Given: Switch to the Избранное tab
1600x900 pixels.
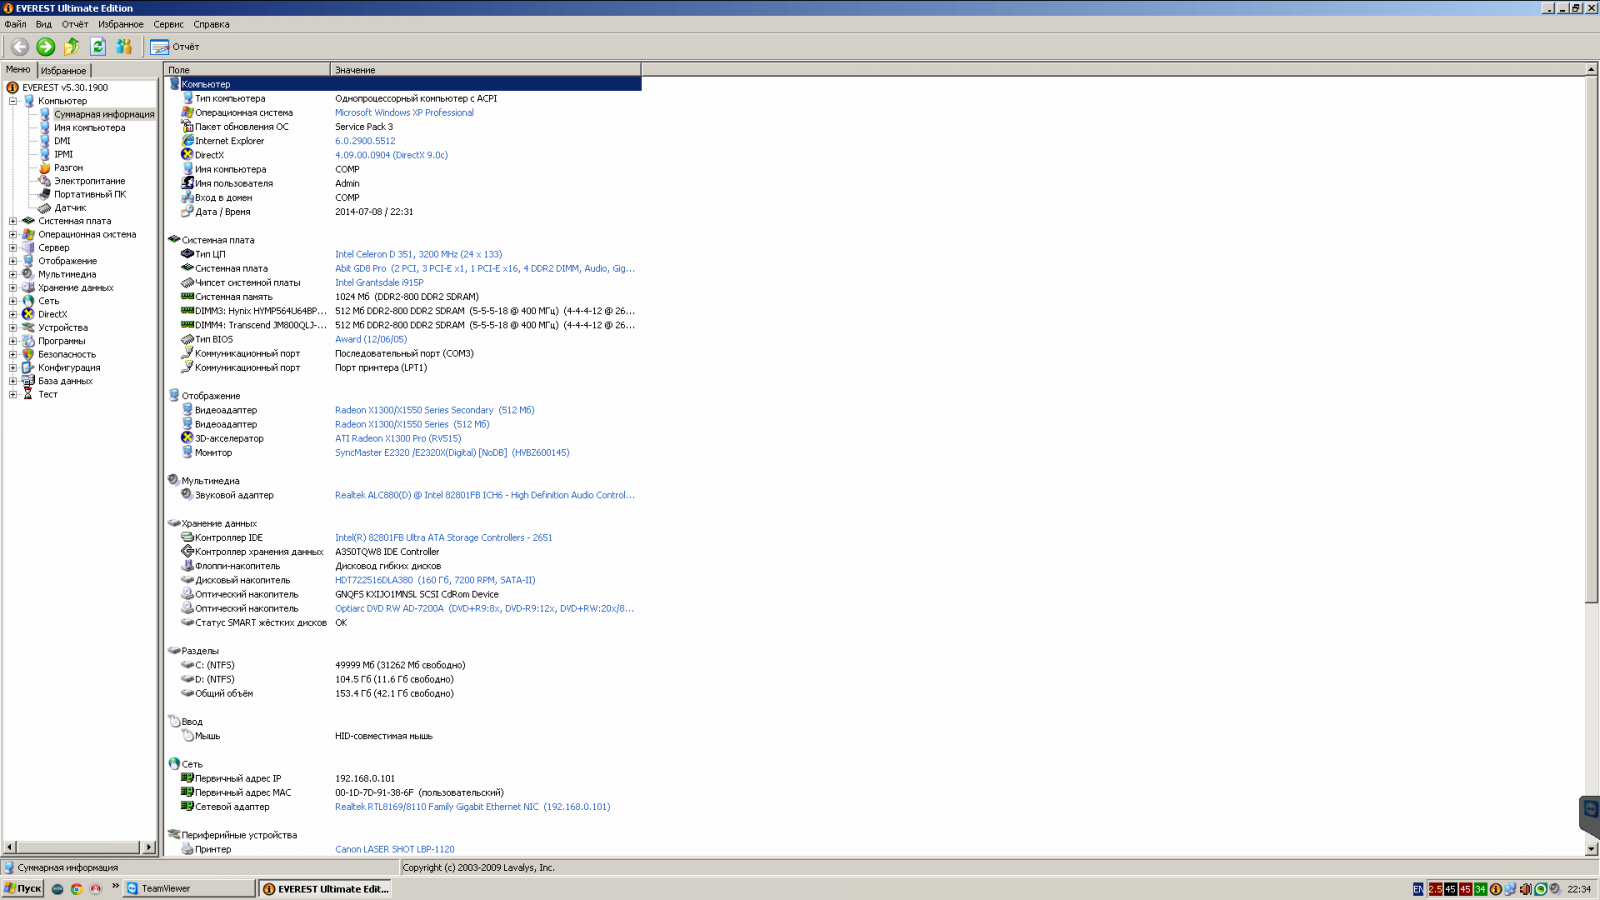Looking at the screenshot, I should point(63,70).
